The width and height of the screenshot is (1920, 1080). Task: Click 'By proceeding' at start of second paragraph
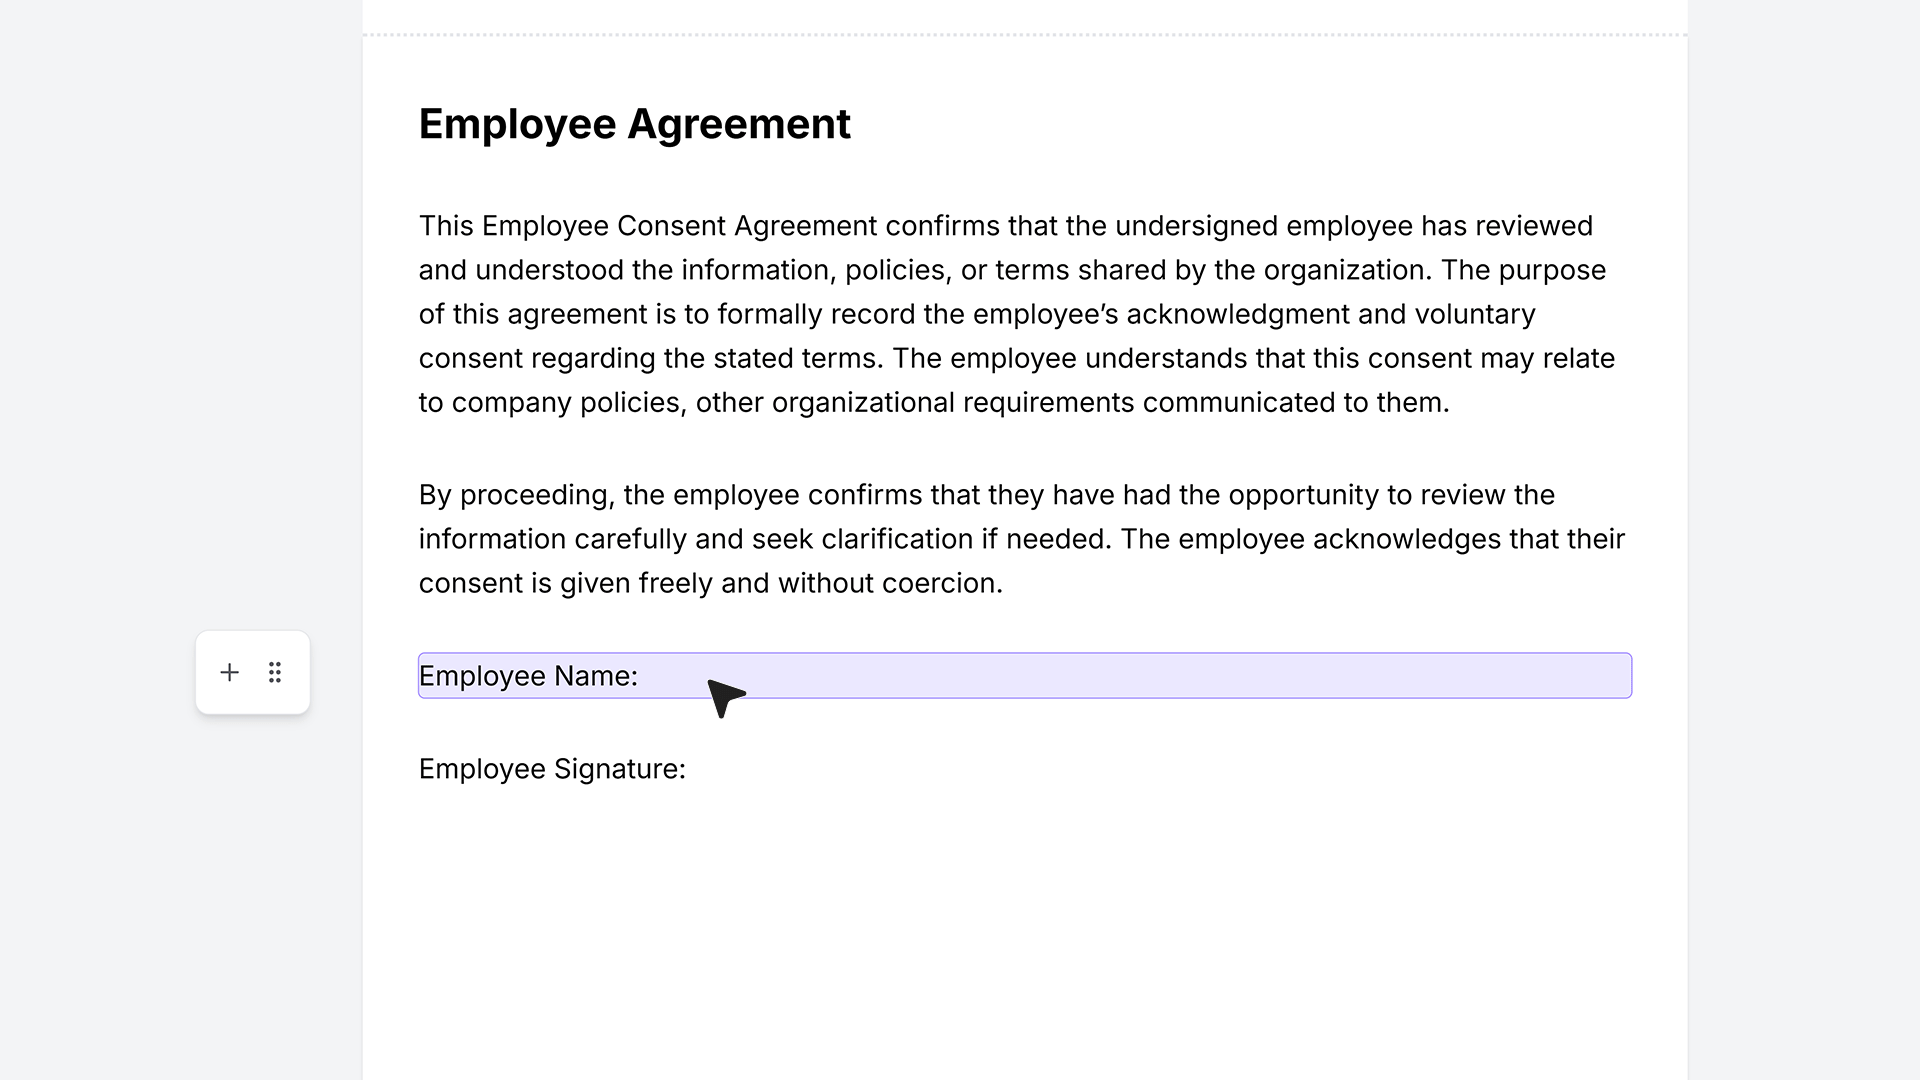coord(516,495)
